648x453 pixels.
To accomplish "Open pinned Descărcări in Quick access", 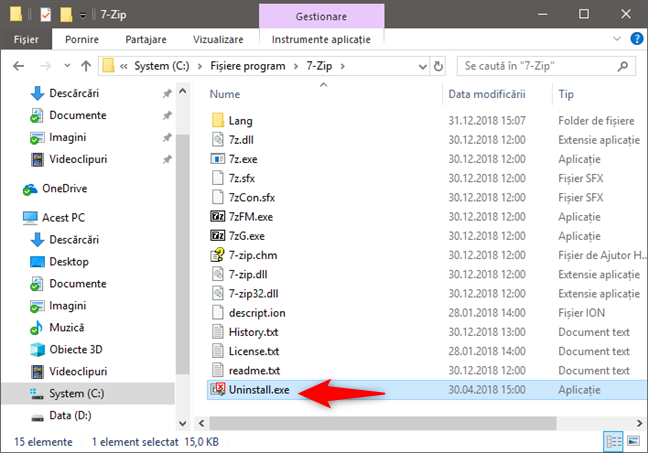I will tap(74, 93).
